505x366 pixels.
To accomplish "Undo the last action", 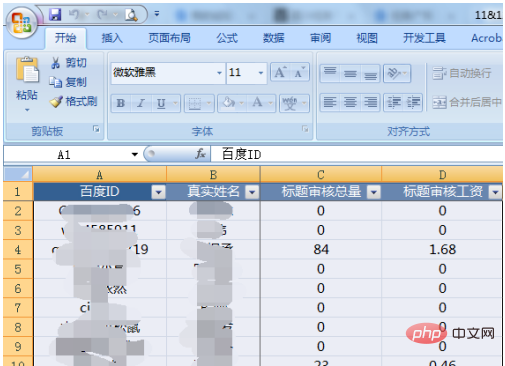I will point(74,15).
